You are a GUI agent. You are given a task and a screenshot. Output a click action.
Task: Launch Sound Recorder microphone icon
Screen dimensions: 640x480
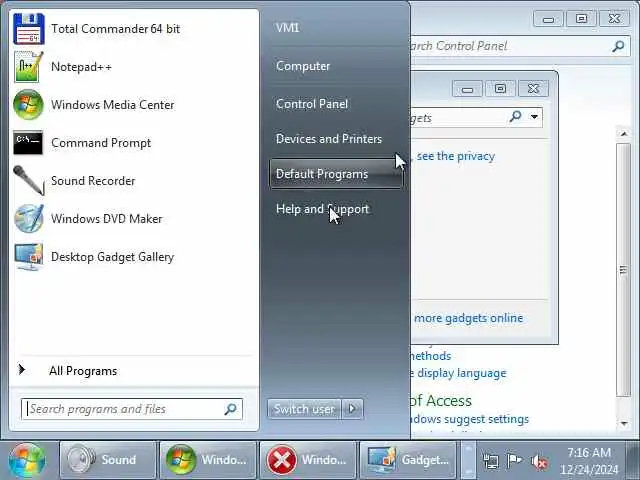click(29, 180)
